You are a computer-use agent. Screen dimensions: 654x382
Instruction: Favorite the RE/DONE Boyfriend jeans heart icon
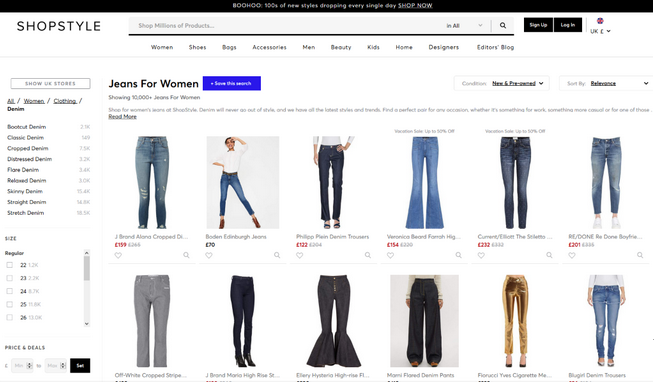(x=572, y=255)
